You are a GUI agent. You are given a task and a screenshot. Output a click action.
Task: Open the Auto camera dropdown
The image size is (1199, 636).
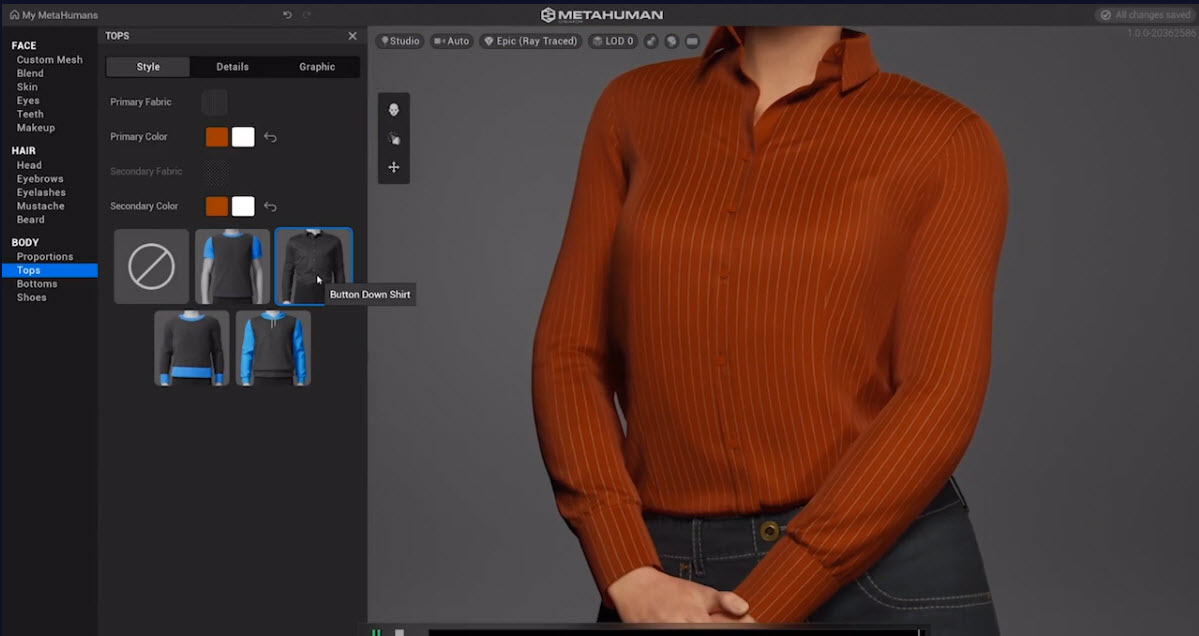point(451,41)
